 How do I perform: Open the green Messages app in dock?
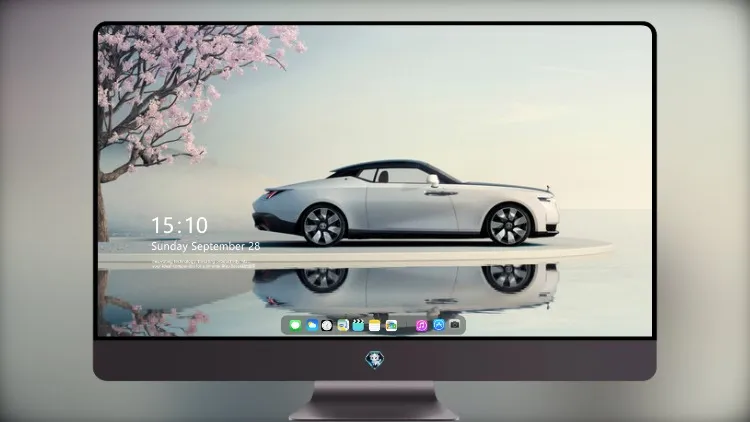pyautogui.click(x=295, y=325)
